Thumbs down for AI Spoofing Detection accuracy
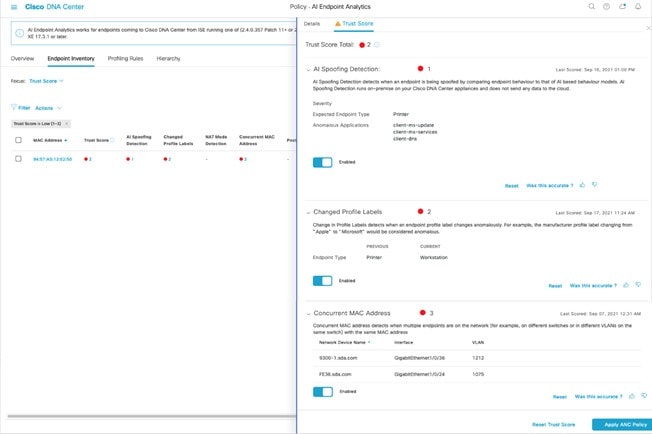The image size is (652, 434). (595, 185)
